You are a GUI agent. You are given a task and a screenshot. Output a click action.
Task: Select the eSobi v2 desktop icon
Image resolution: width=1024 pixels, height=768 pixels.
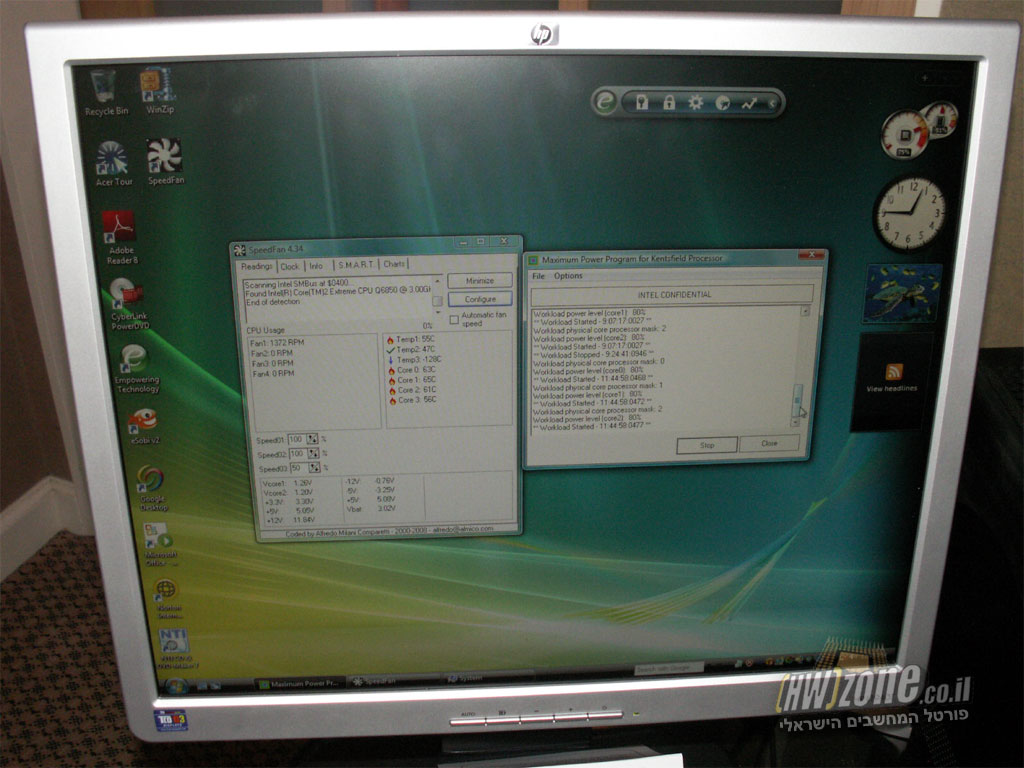[144, 426]
